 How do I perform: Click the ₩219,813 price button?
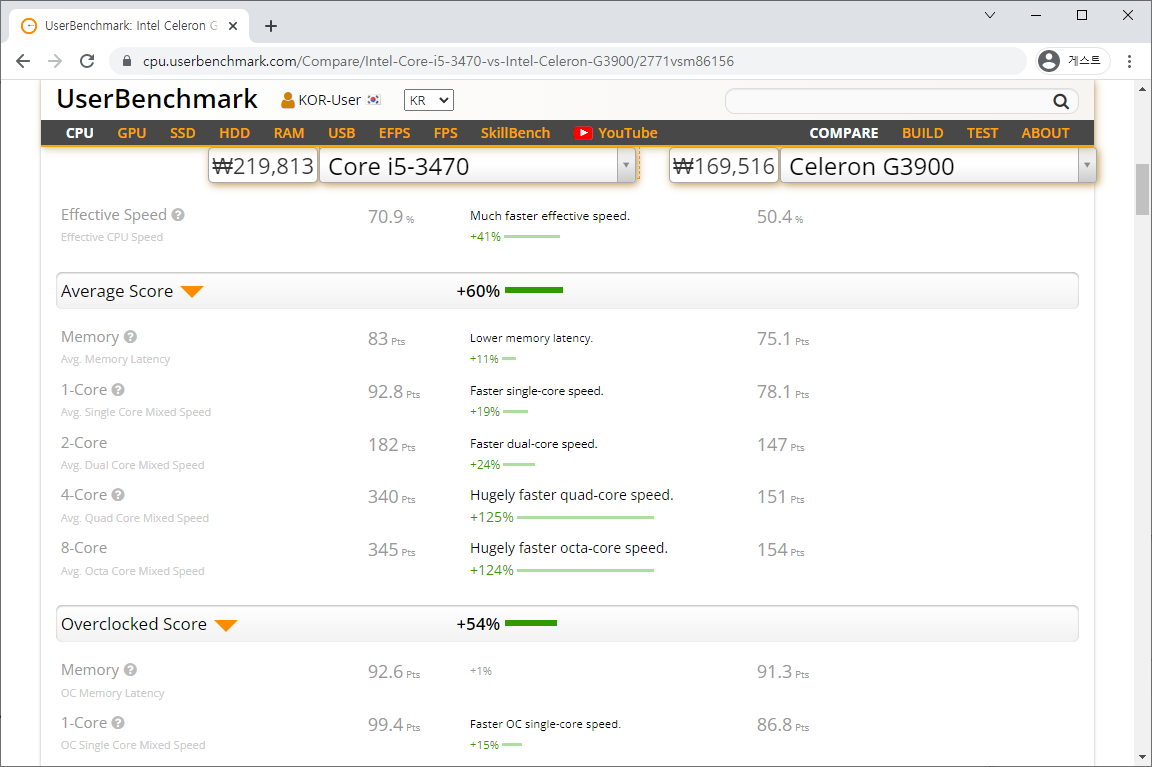point(263,166)
